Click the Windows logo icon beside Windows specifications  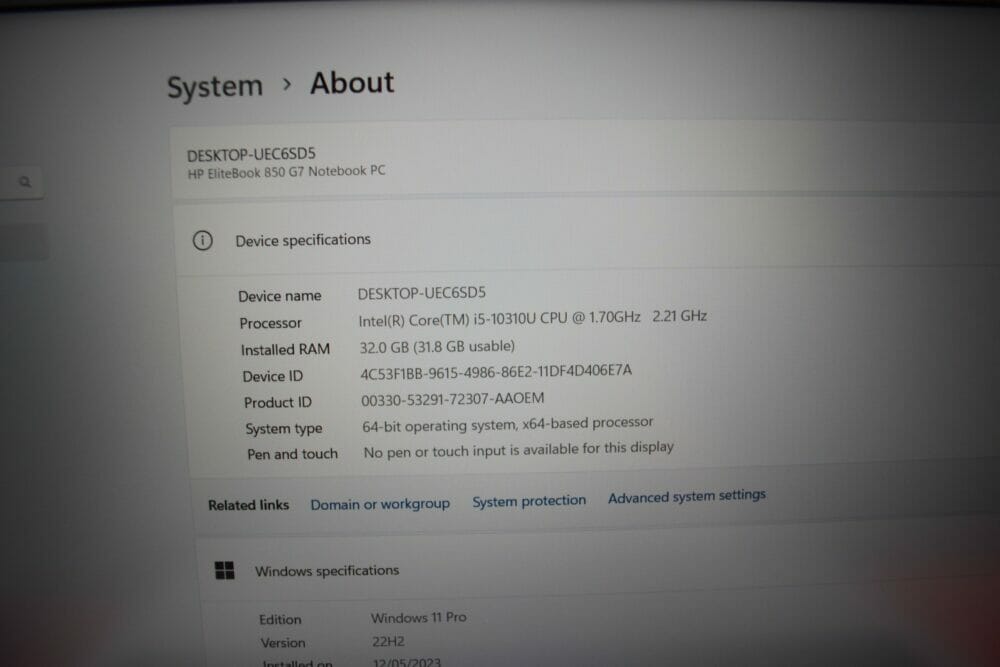click(224, 570)
